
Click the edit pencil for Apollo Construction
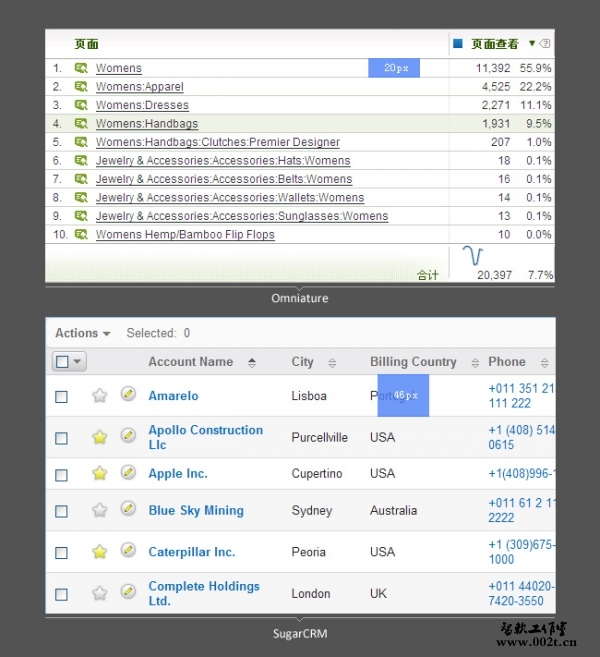128,436
